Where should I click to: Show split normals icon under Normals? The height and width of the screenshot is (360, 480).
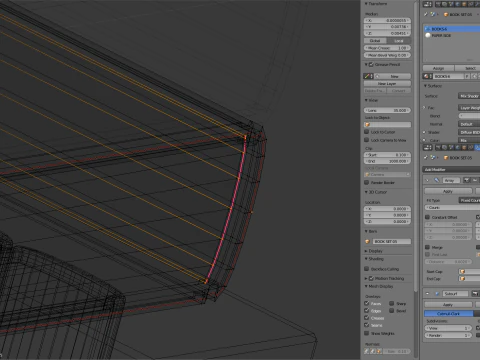pyautogui.click(x=373, y=351)
